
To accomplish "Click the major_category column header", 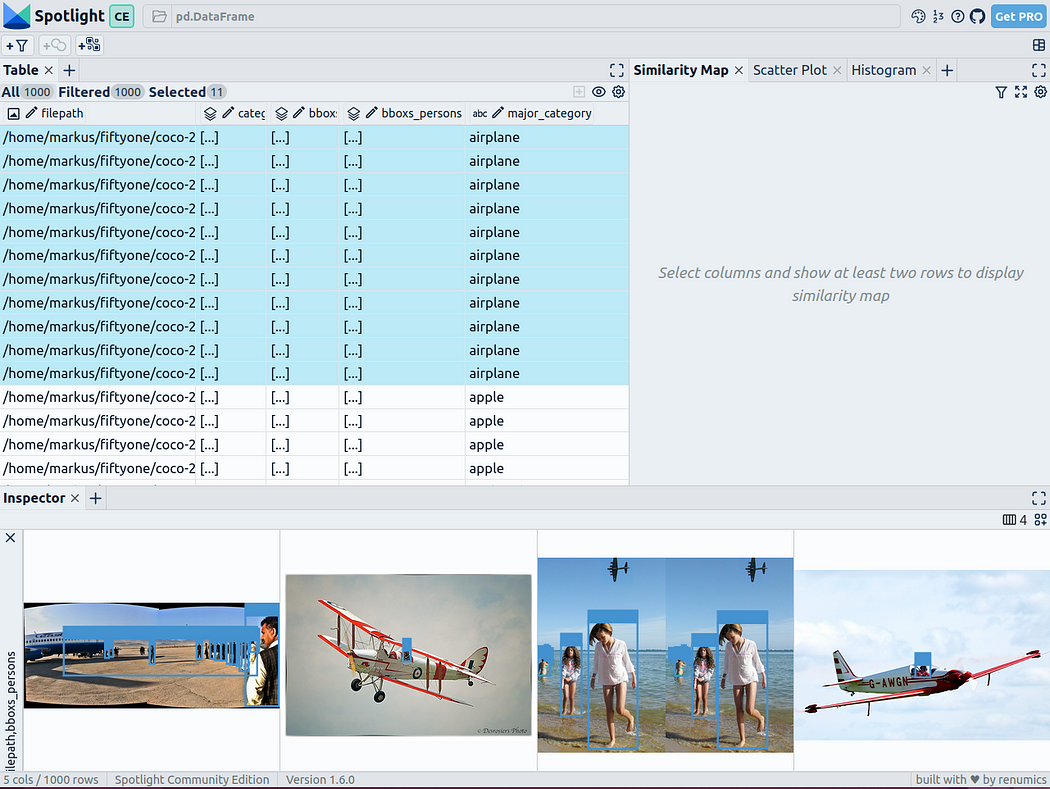I will (548, 113).
